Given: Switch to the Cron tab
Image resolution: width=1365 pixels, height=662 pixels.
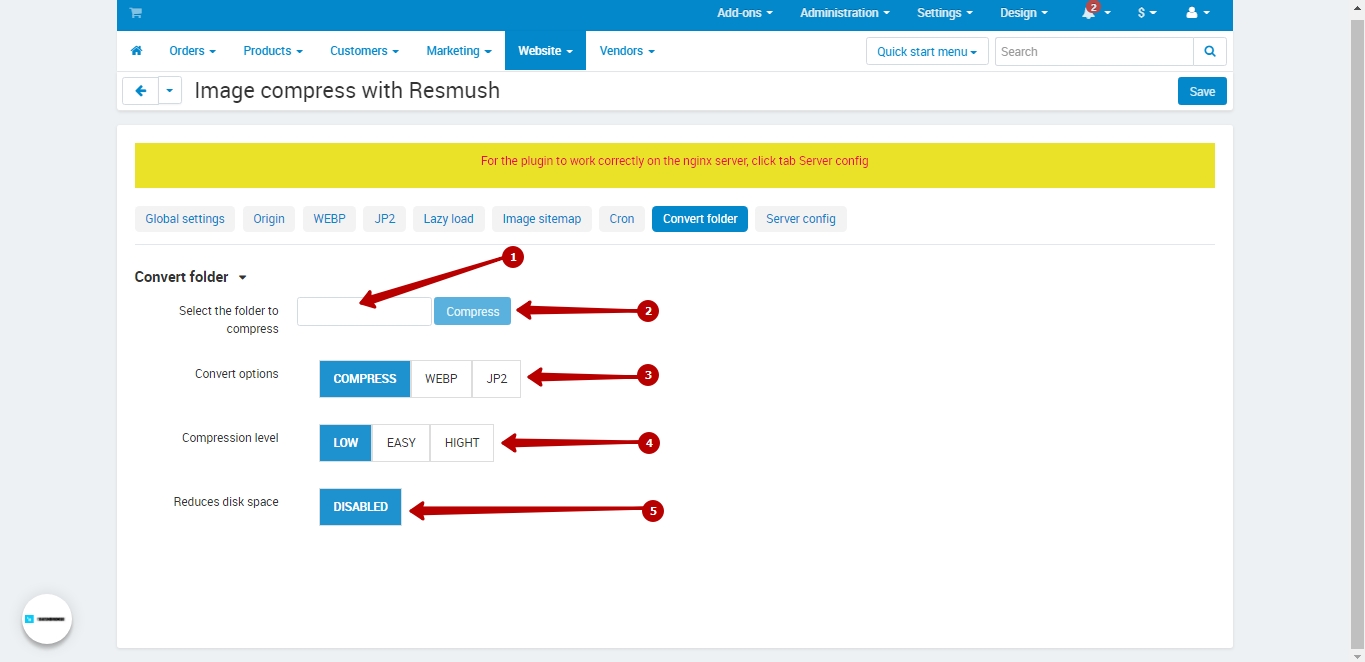Looking at the screenshot, I should click(622, 219).
